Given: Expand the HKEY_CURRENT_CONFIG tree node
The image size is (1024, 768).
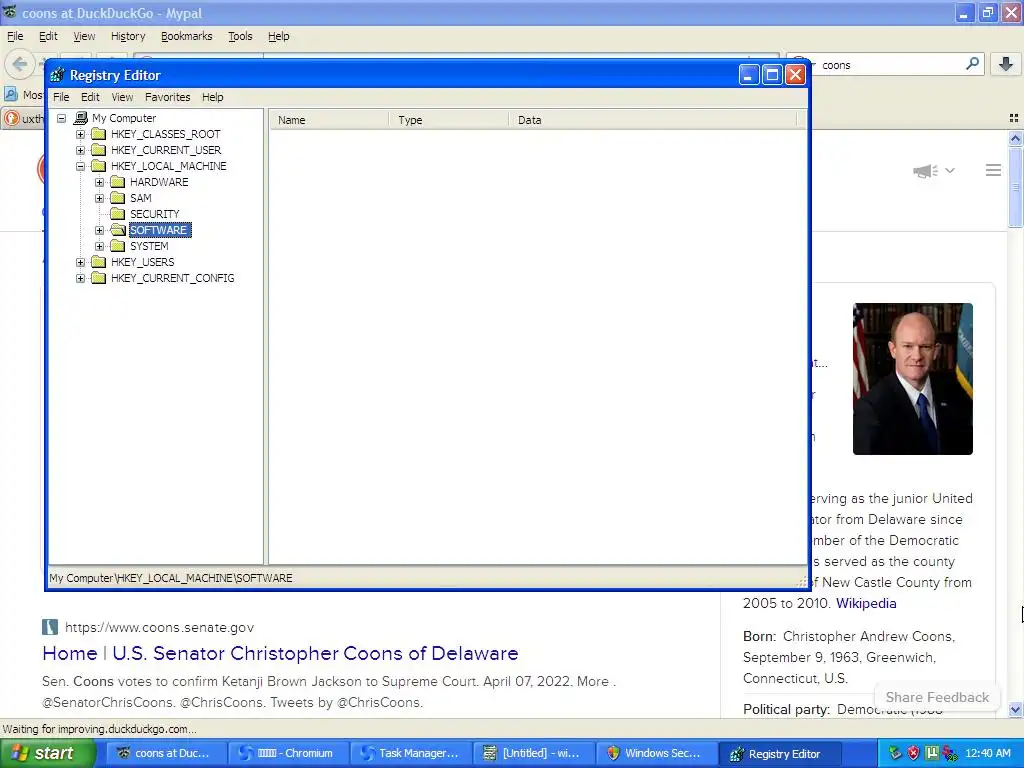Looking at the screenshot, I should tap(80, 278).
